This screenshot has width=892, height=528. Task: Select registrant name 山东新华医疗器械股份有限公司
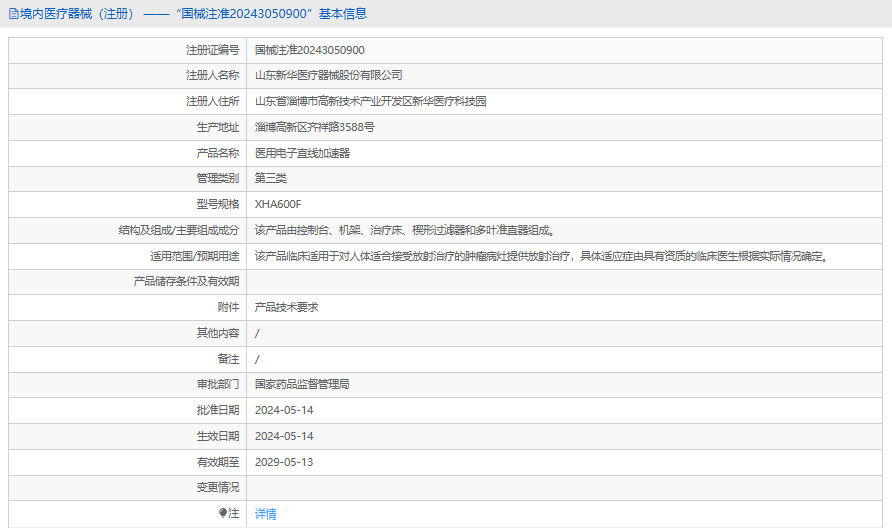(x=328, y=75)
